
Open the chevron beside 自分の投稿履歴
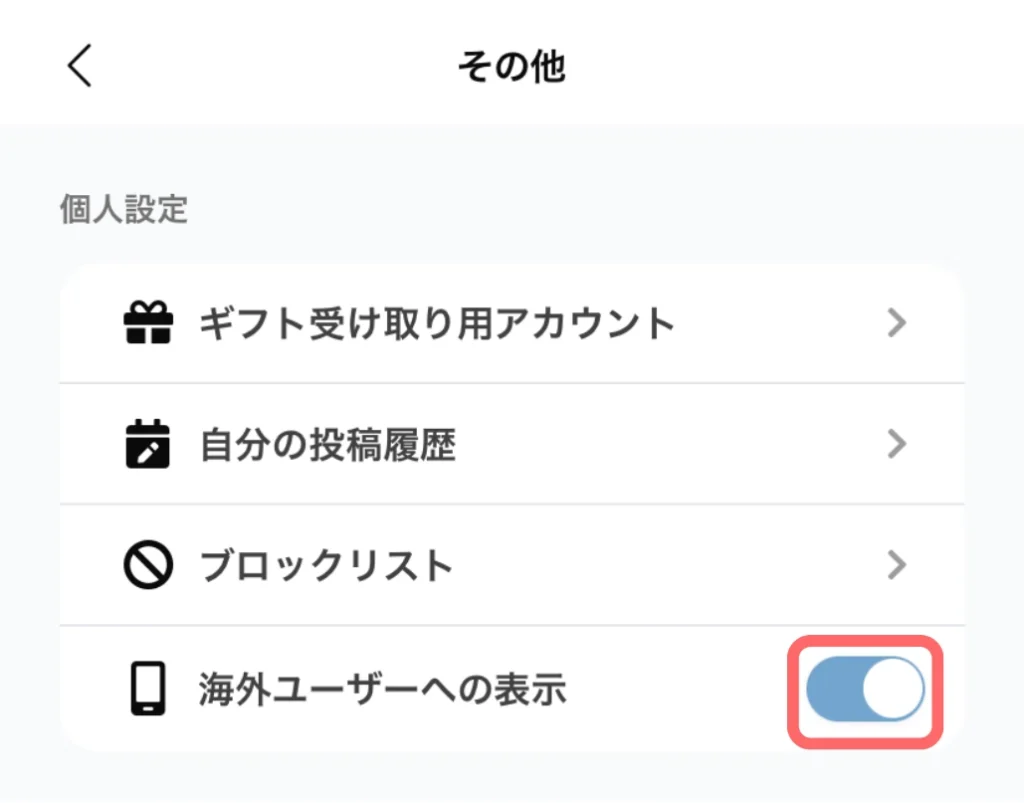[x=897, y=445]
